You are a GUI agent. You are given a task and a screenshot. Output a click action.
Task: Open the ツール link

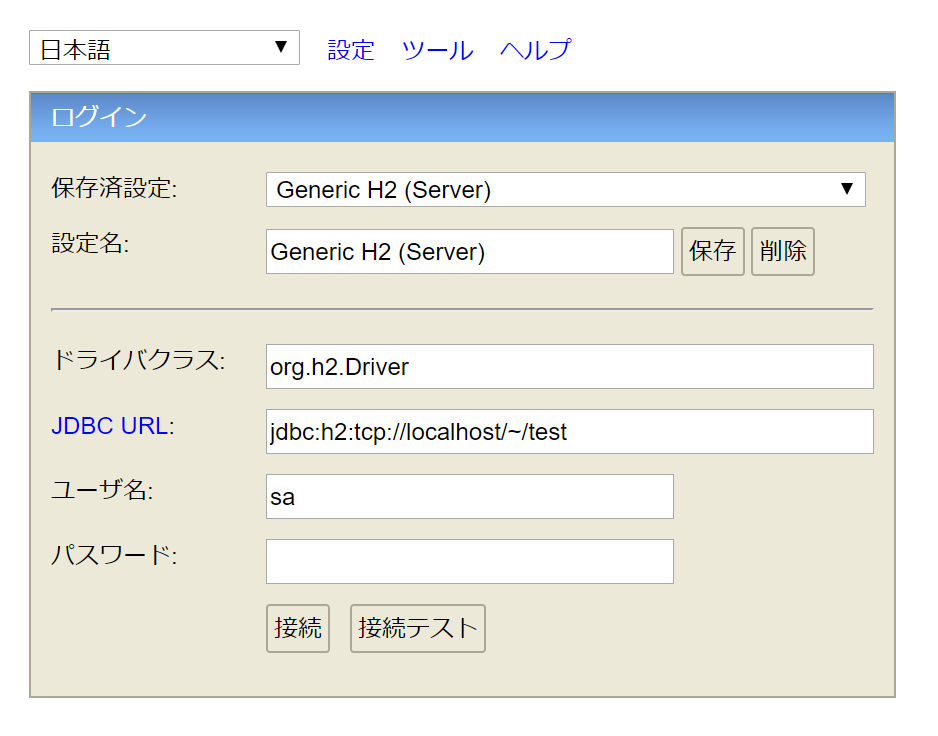[x=437, y=50]
